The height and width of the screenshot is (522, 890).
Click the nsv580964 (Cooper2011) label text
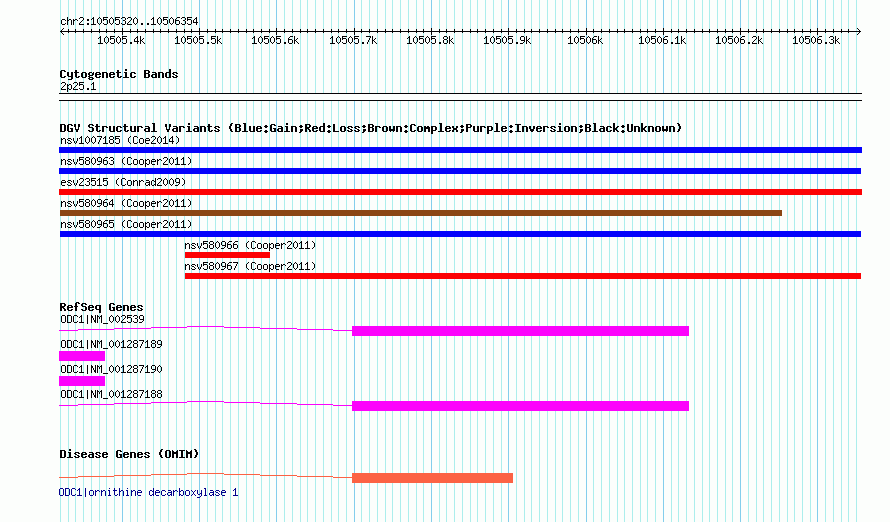coord(126,203)
